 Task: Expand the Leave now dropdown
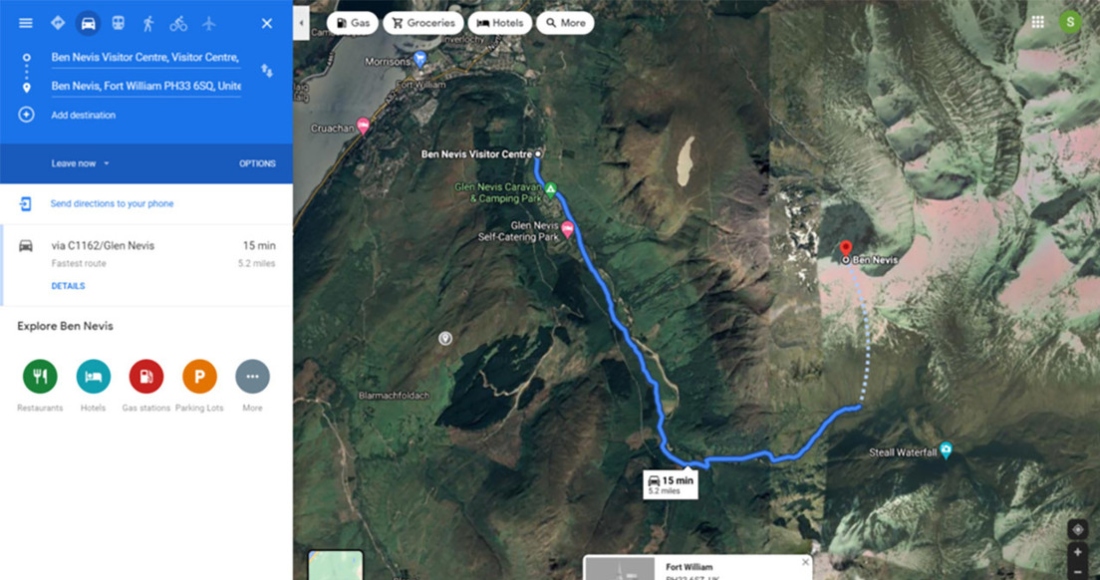pos(80,163)
